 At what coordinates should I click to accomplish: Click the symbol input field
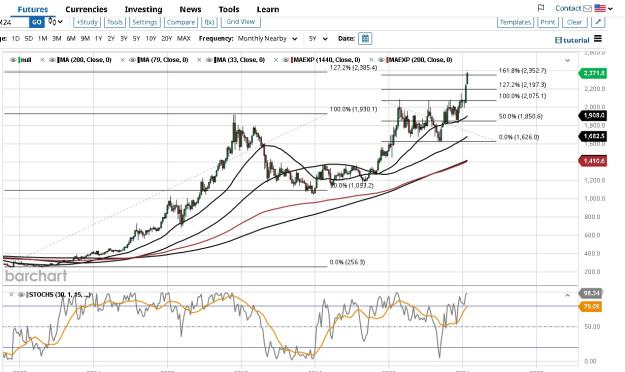(14, 22)
